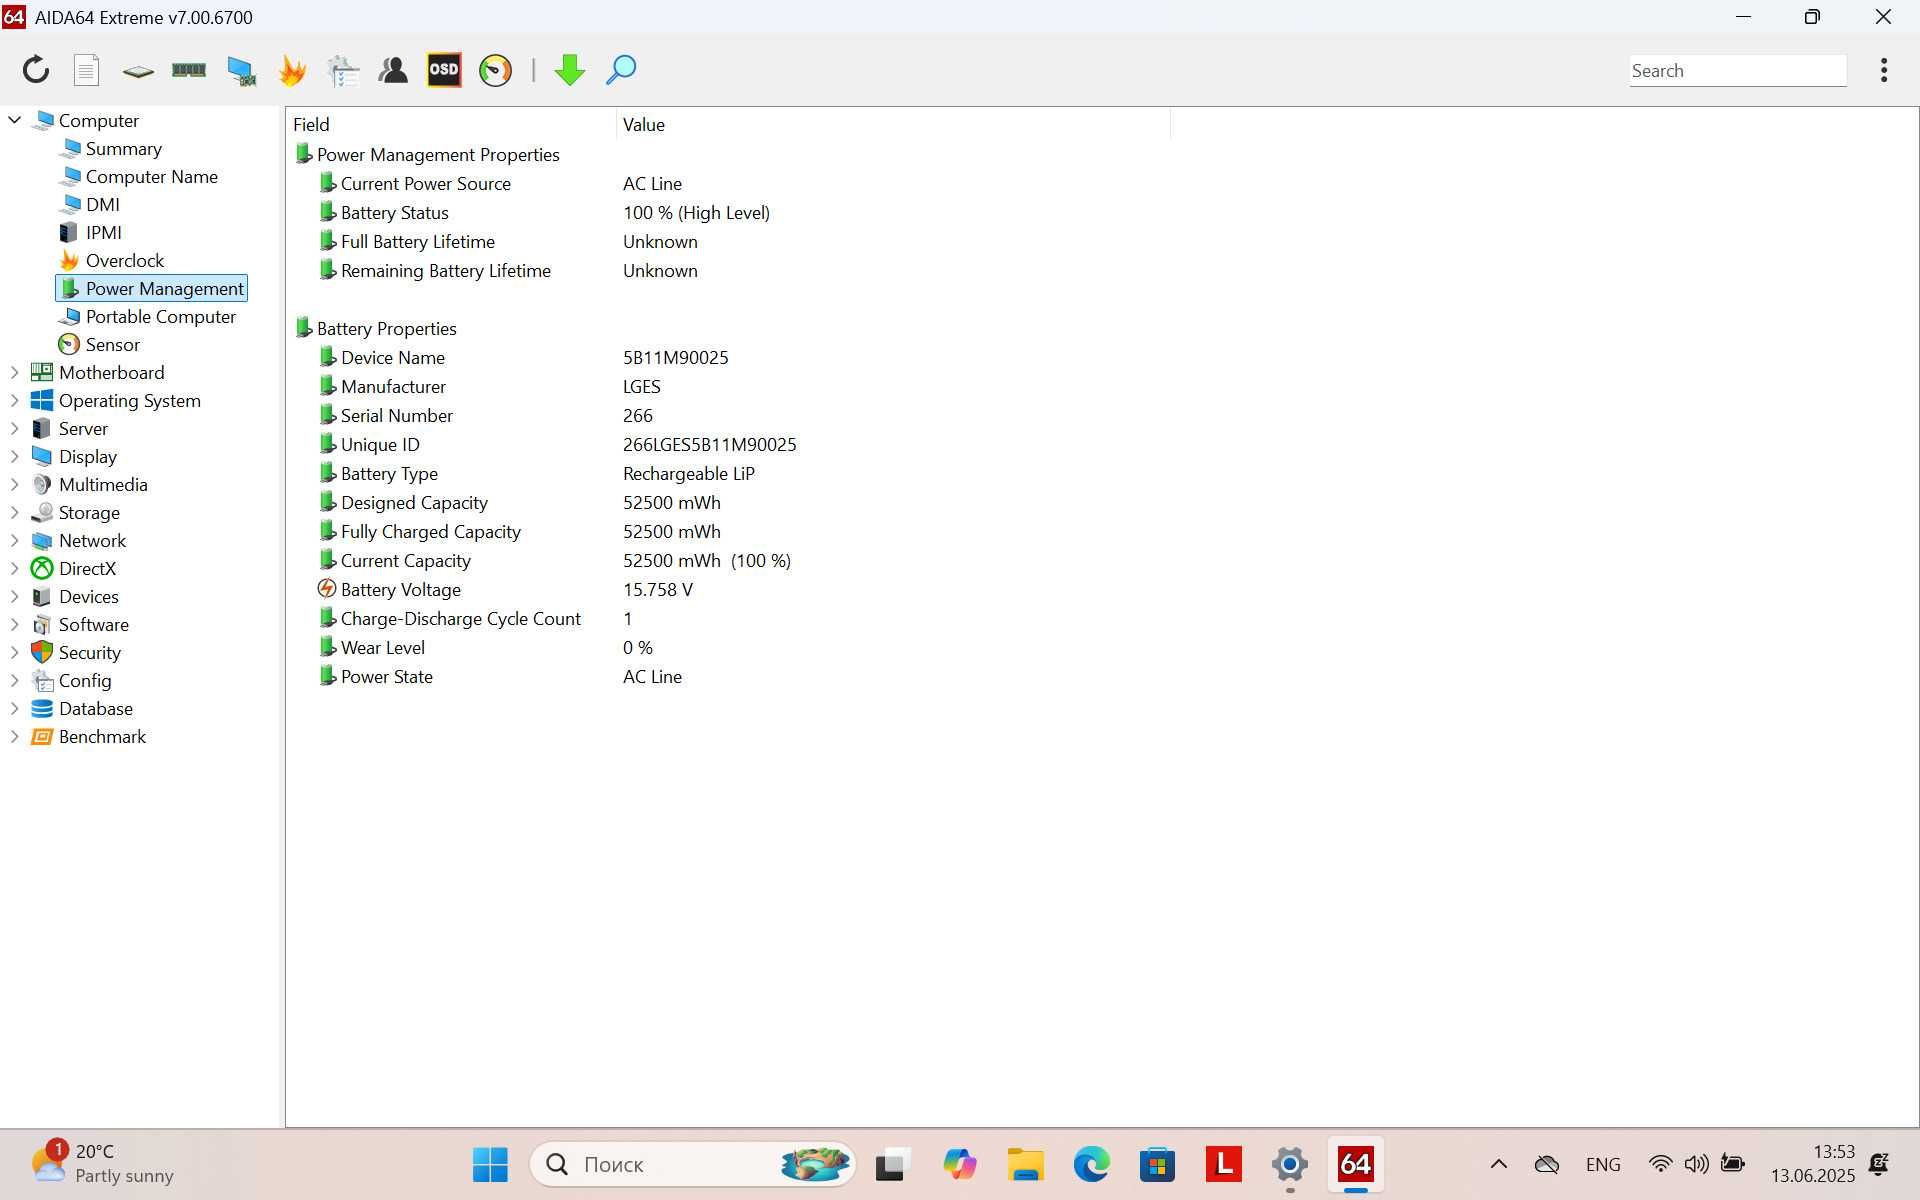Click the user silhouette toolbar icon
The width and height of the screenshot is (1920, 1200).
[393, 70]
